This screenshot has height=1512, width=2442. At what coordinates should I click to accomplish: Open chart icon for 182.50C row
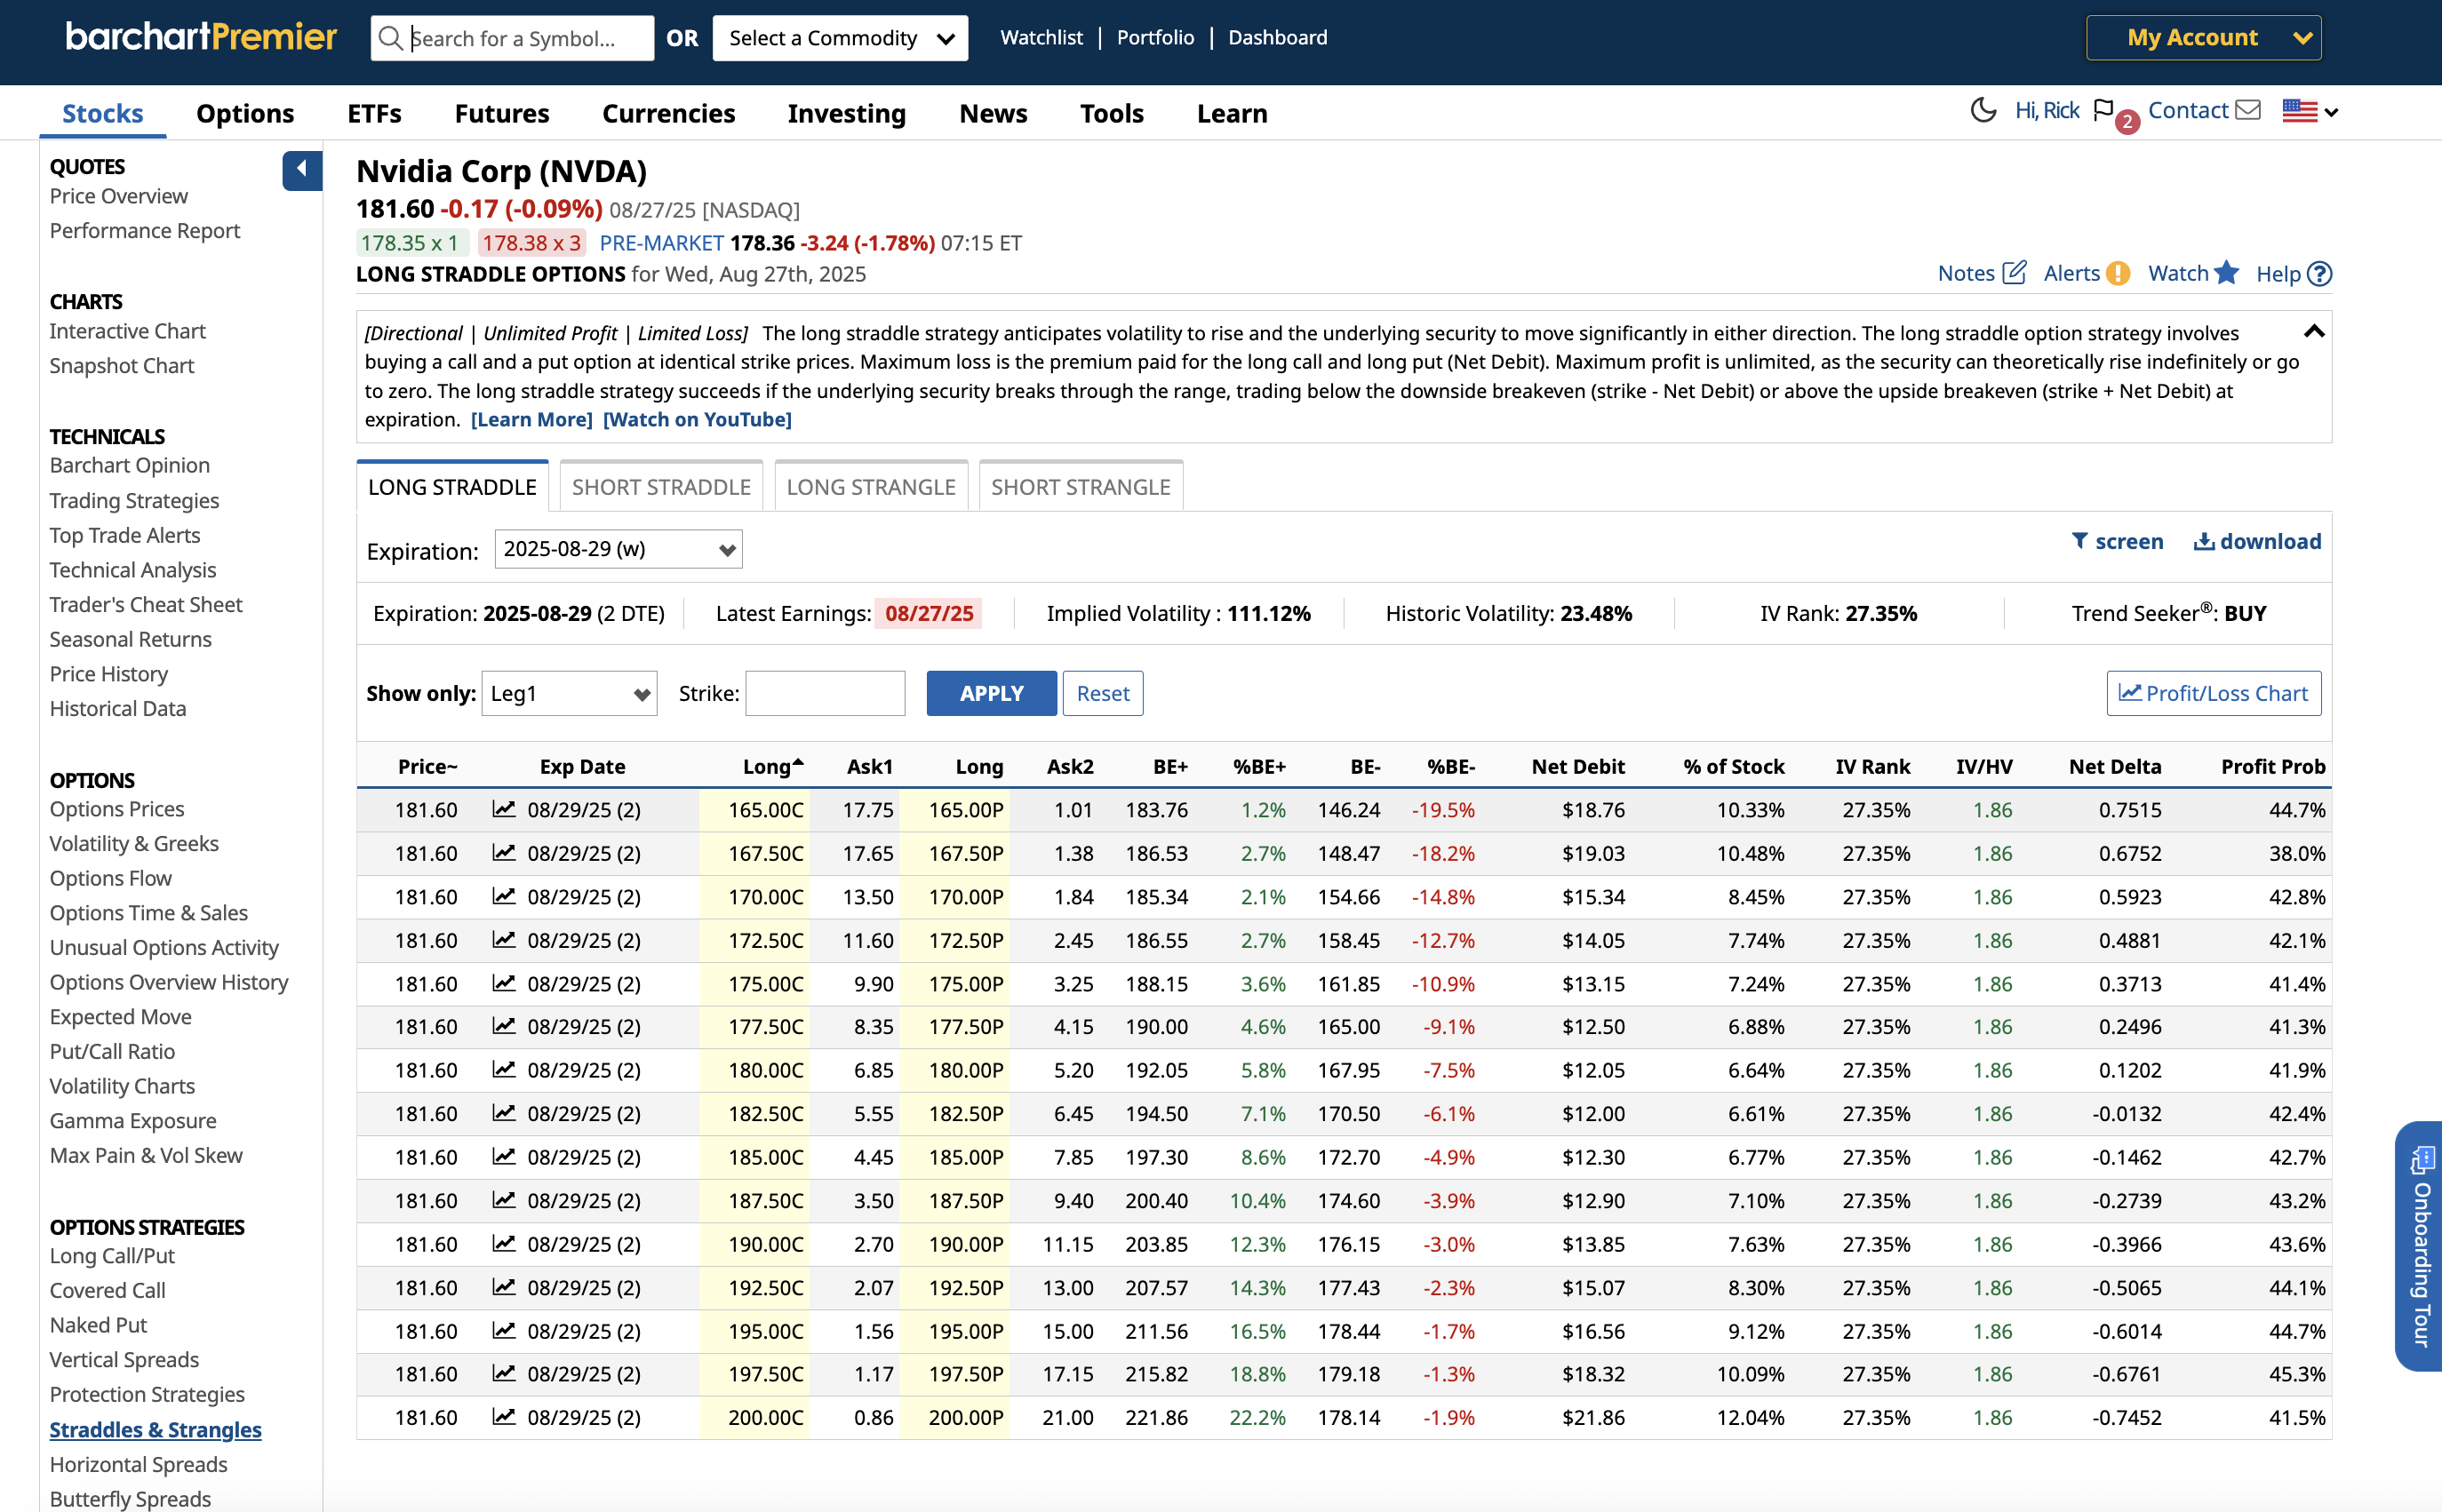[504, 1113]
